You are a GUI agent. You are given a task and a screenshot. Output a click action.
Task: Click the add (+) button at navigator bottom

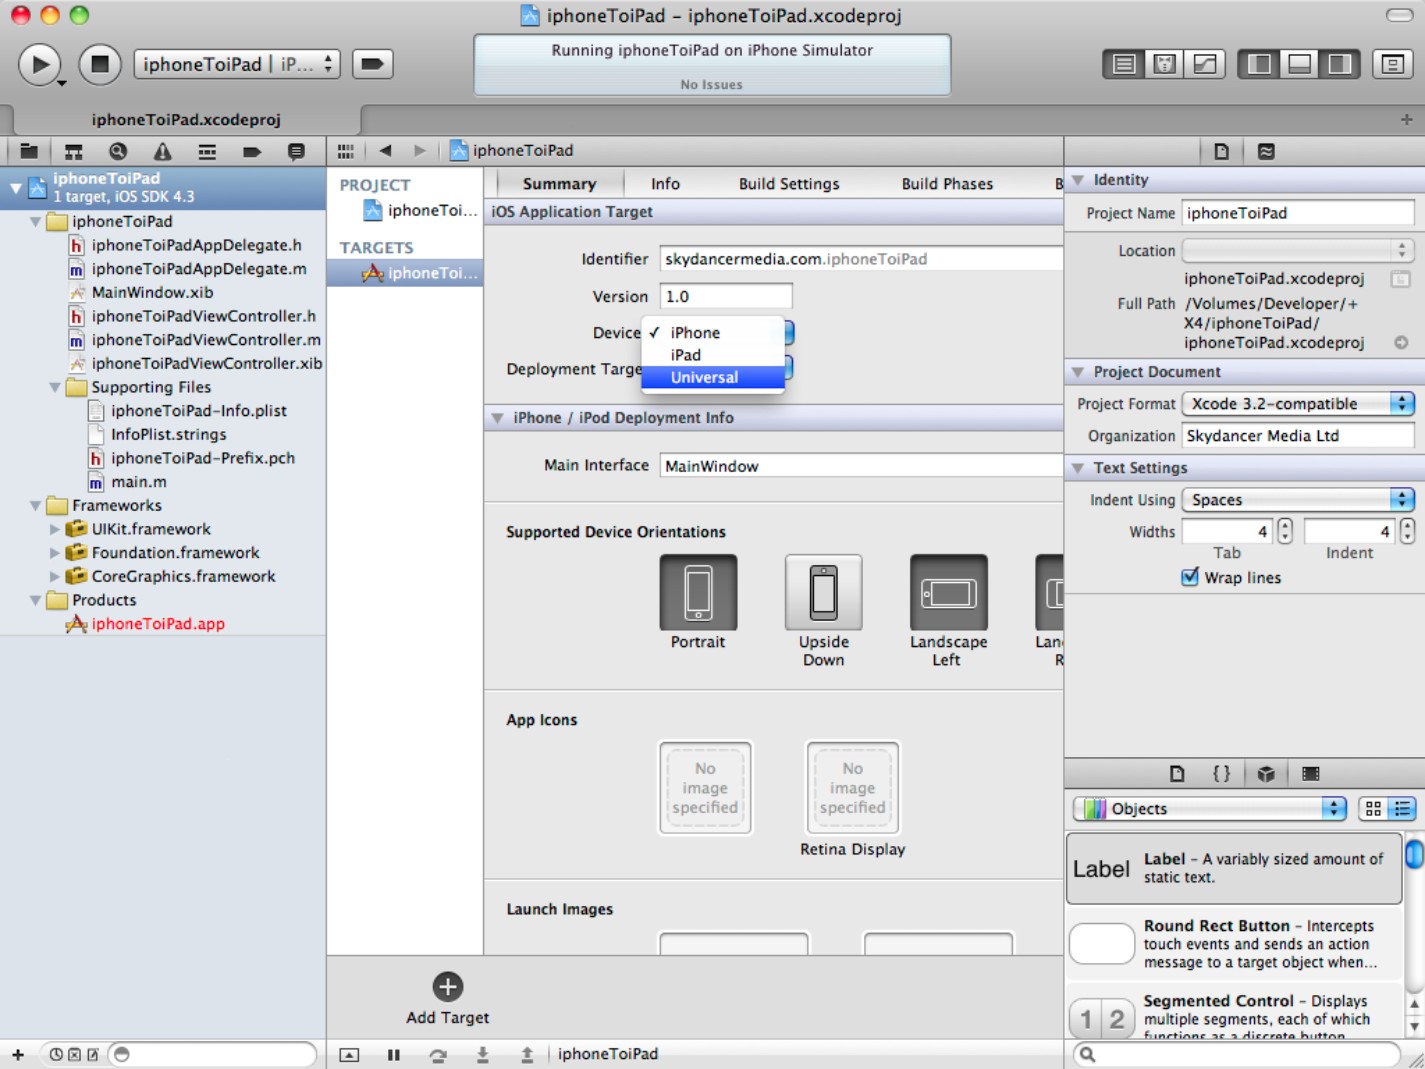(18, 1054)
